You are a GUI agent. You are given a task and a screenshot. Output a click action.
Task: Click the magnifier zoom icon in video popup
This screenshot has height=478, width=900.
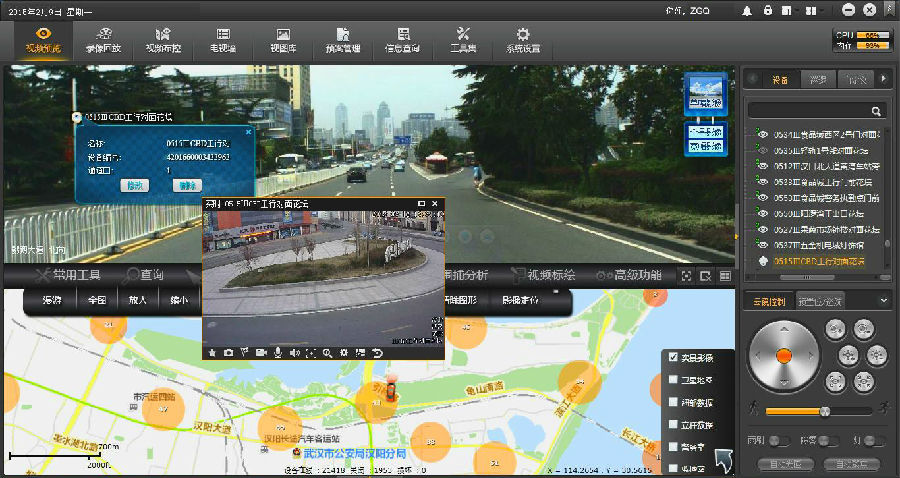tap(327, 353)
